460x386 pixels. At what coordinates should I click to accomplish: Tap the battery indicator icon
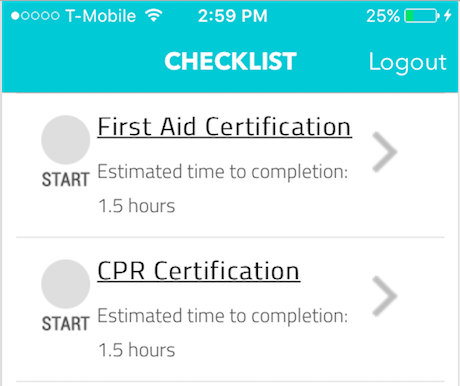coord(422,16)
